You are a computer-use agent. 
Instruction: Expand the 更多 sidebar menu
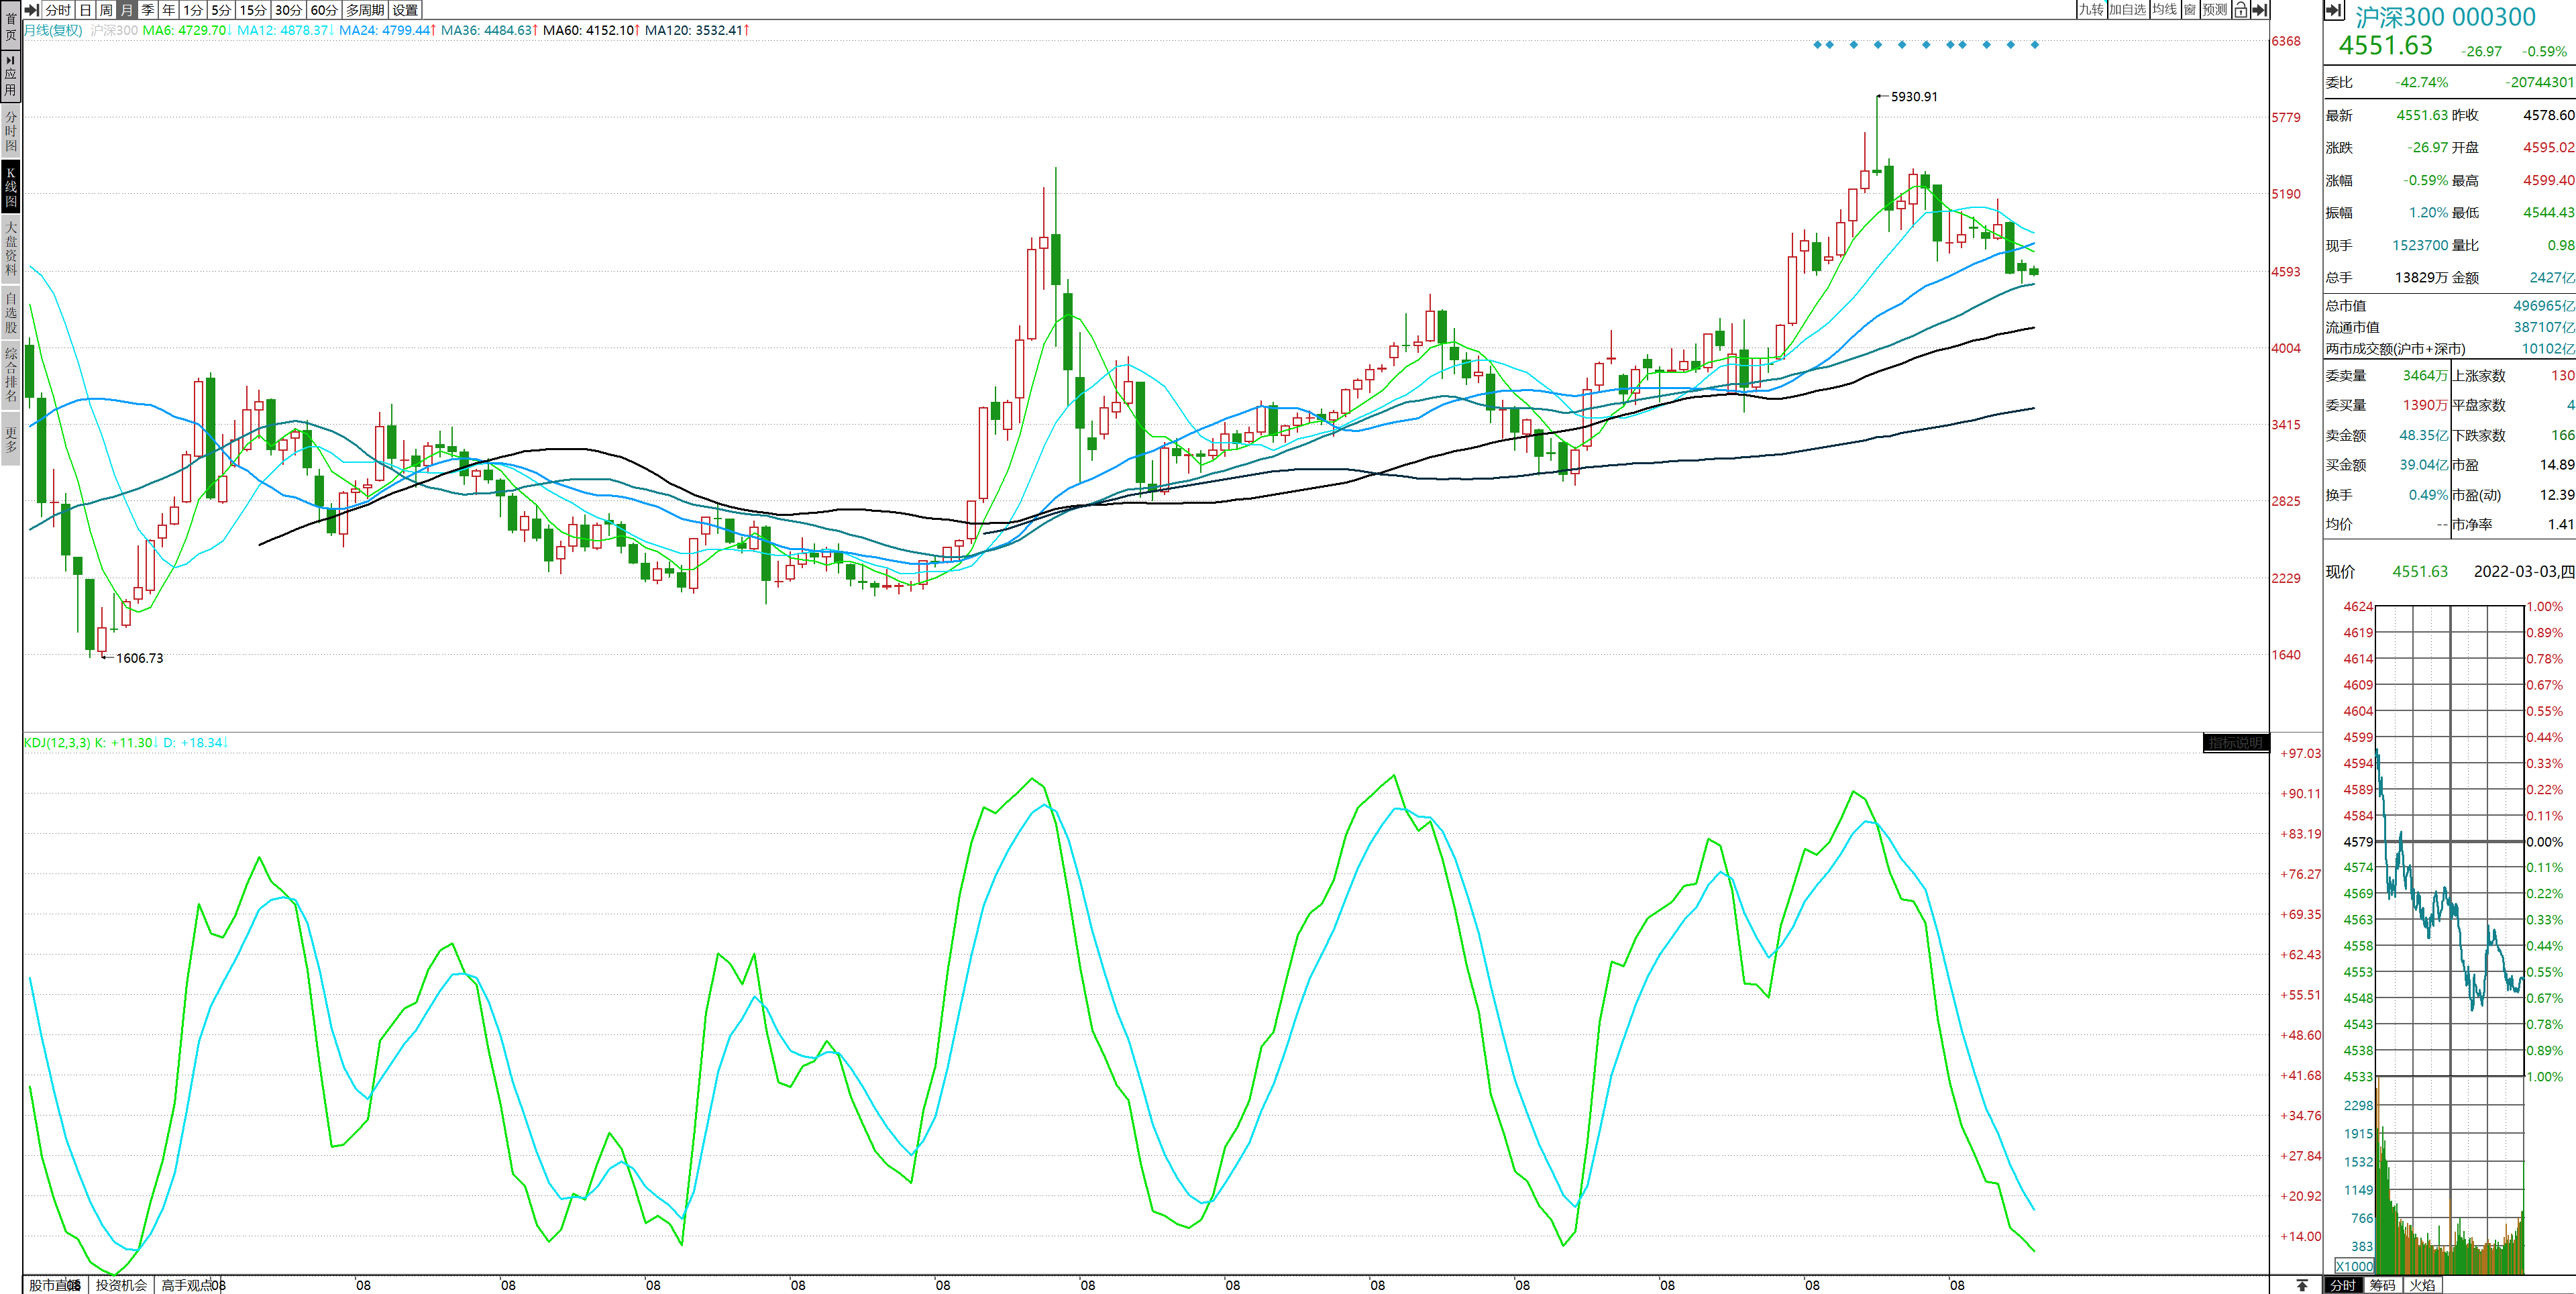[x=11, y=440]
